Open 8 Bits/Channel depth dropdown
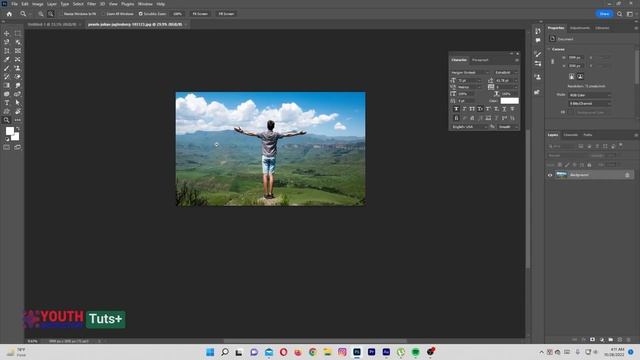This screenshot has height=360, width=640. coord(590,104)
